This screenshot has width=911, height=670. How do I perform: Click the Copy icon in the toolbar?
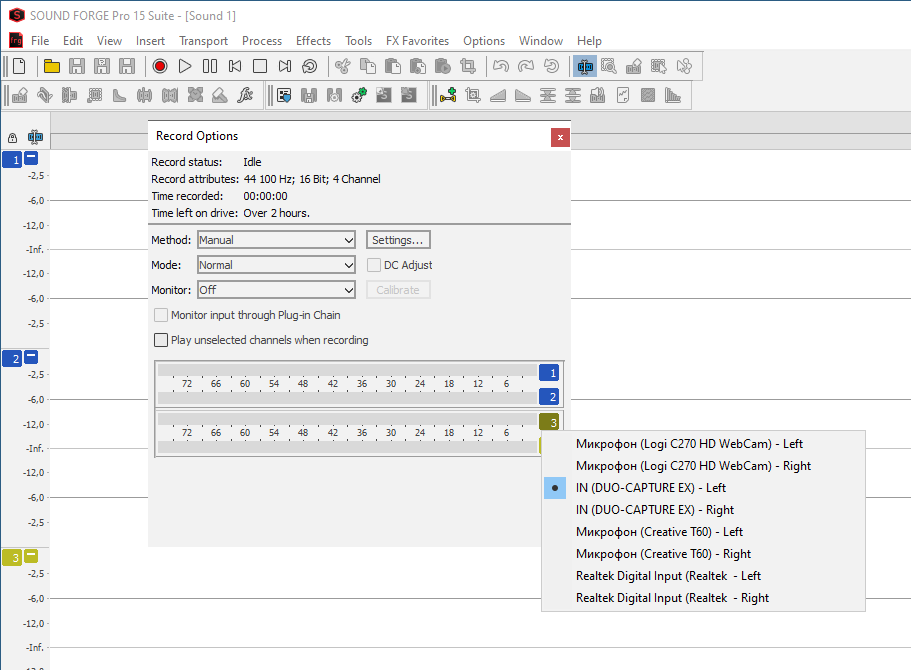pyautogui.click(x=368, y=66)
